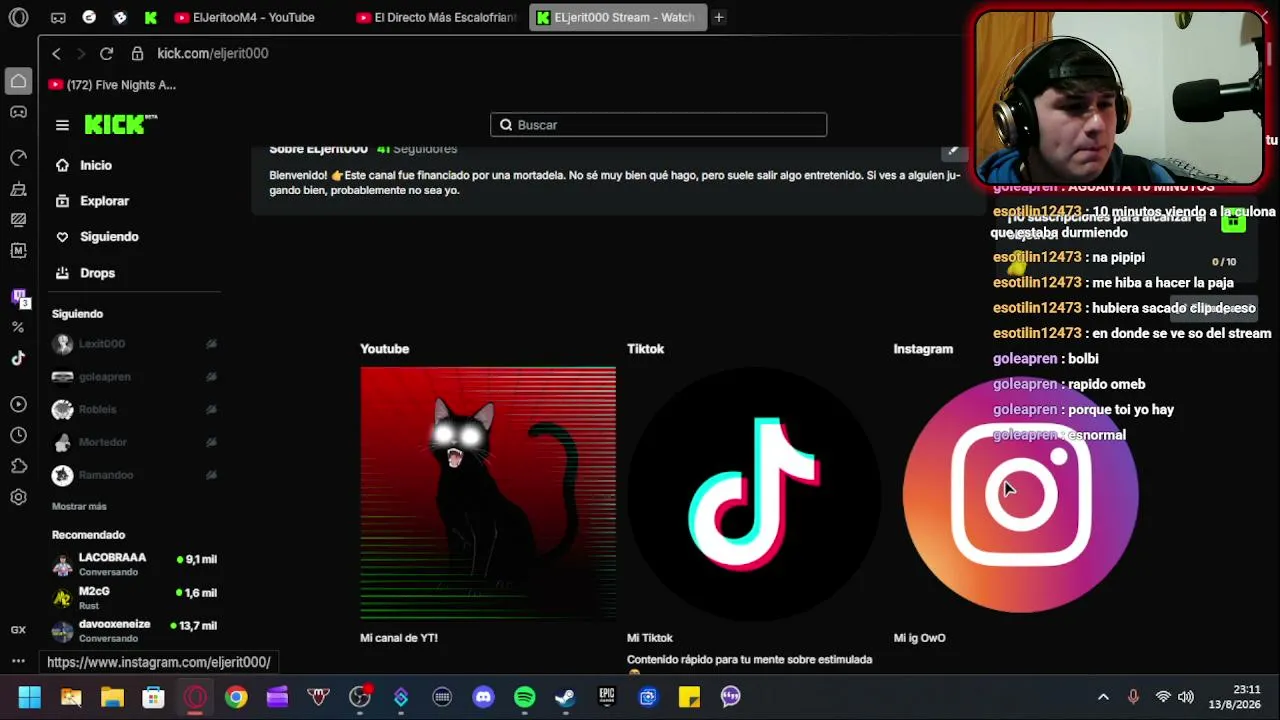This screenshot has width=1280, height=720.
Task: Open Discord from the taskbar
Action: pyautogui.click(x=483, y=697)
